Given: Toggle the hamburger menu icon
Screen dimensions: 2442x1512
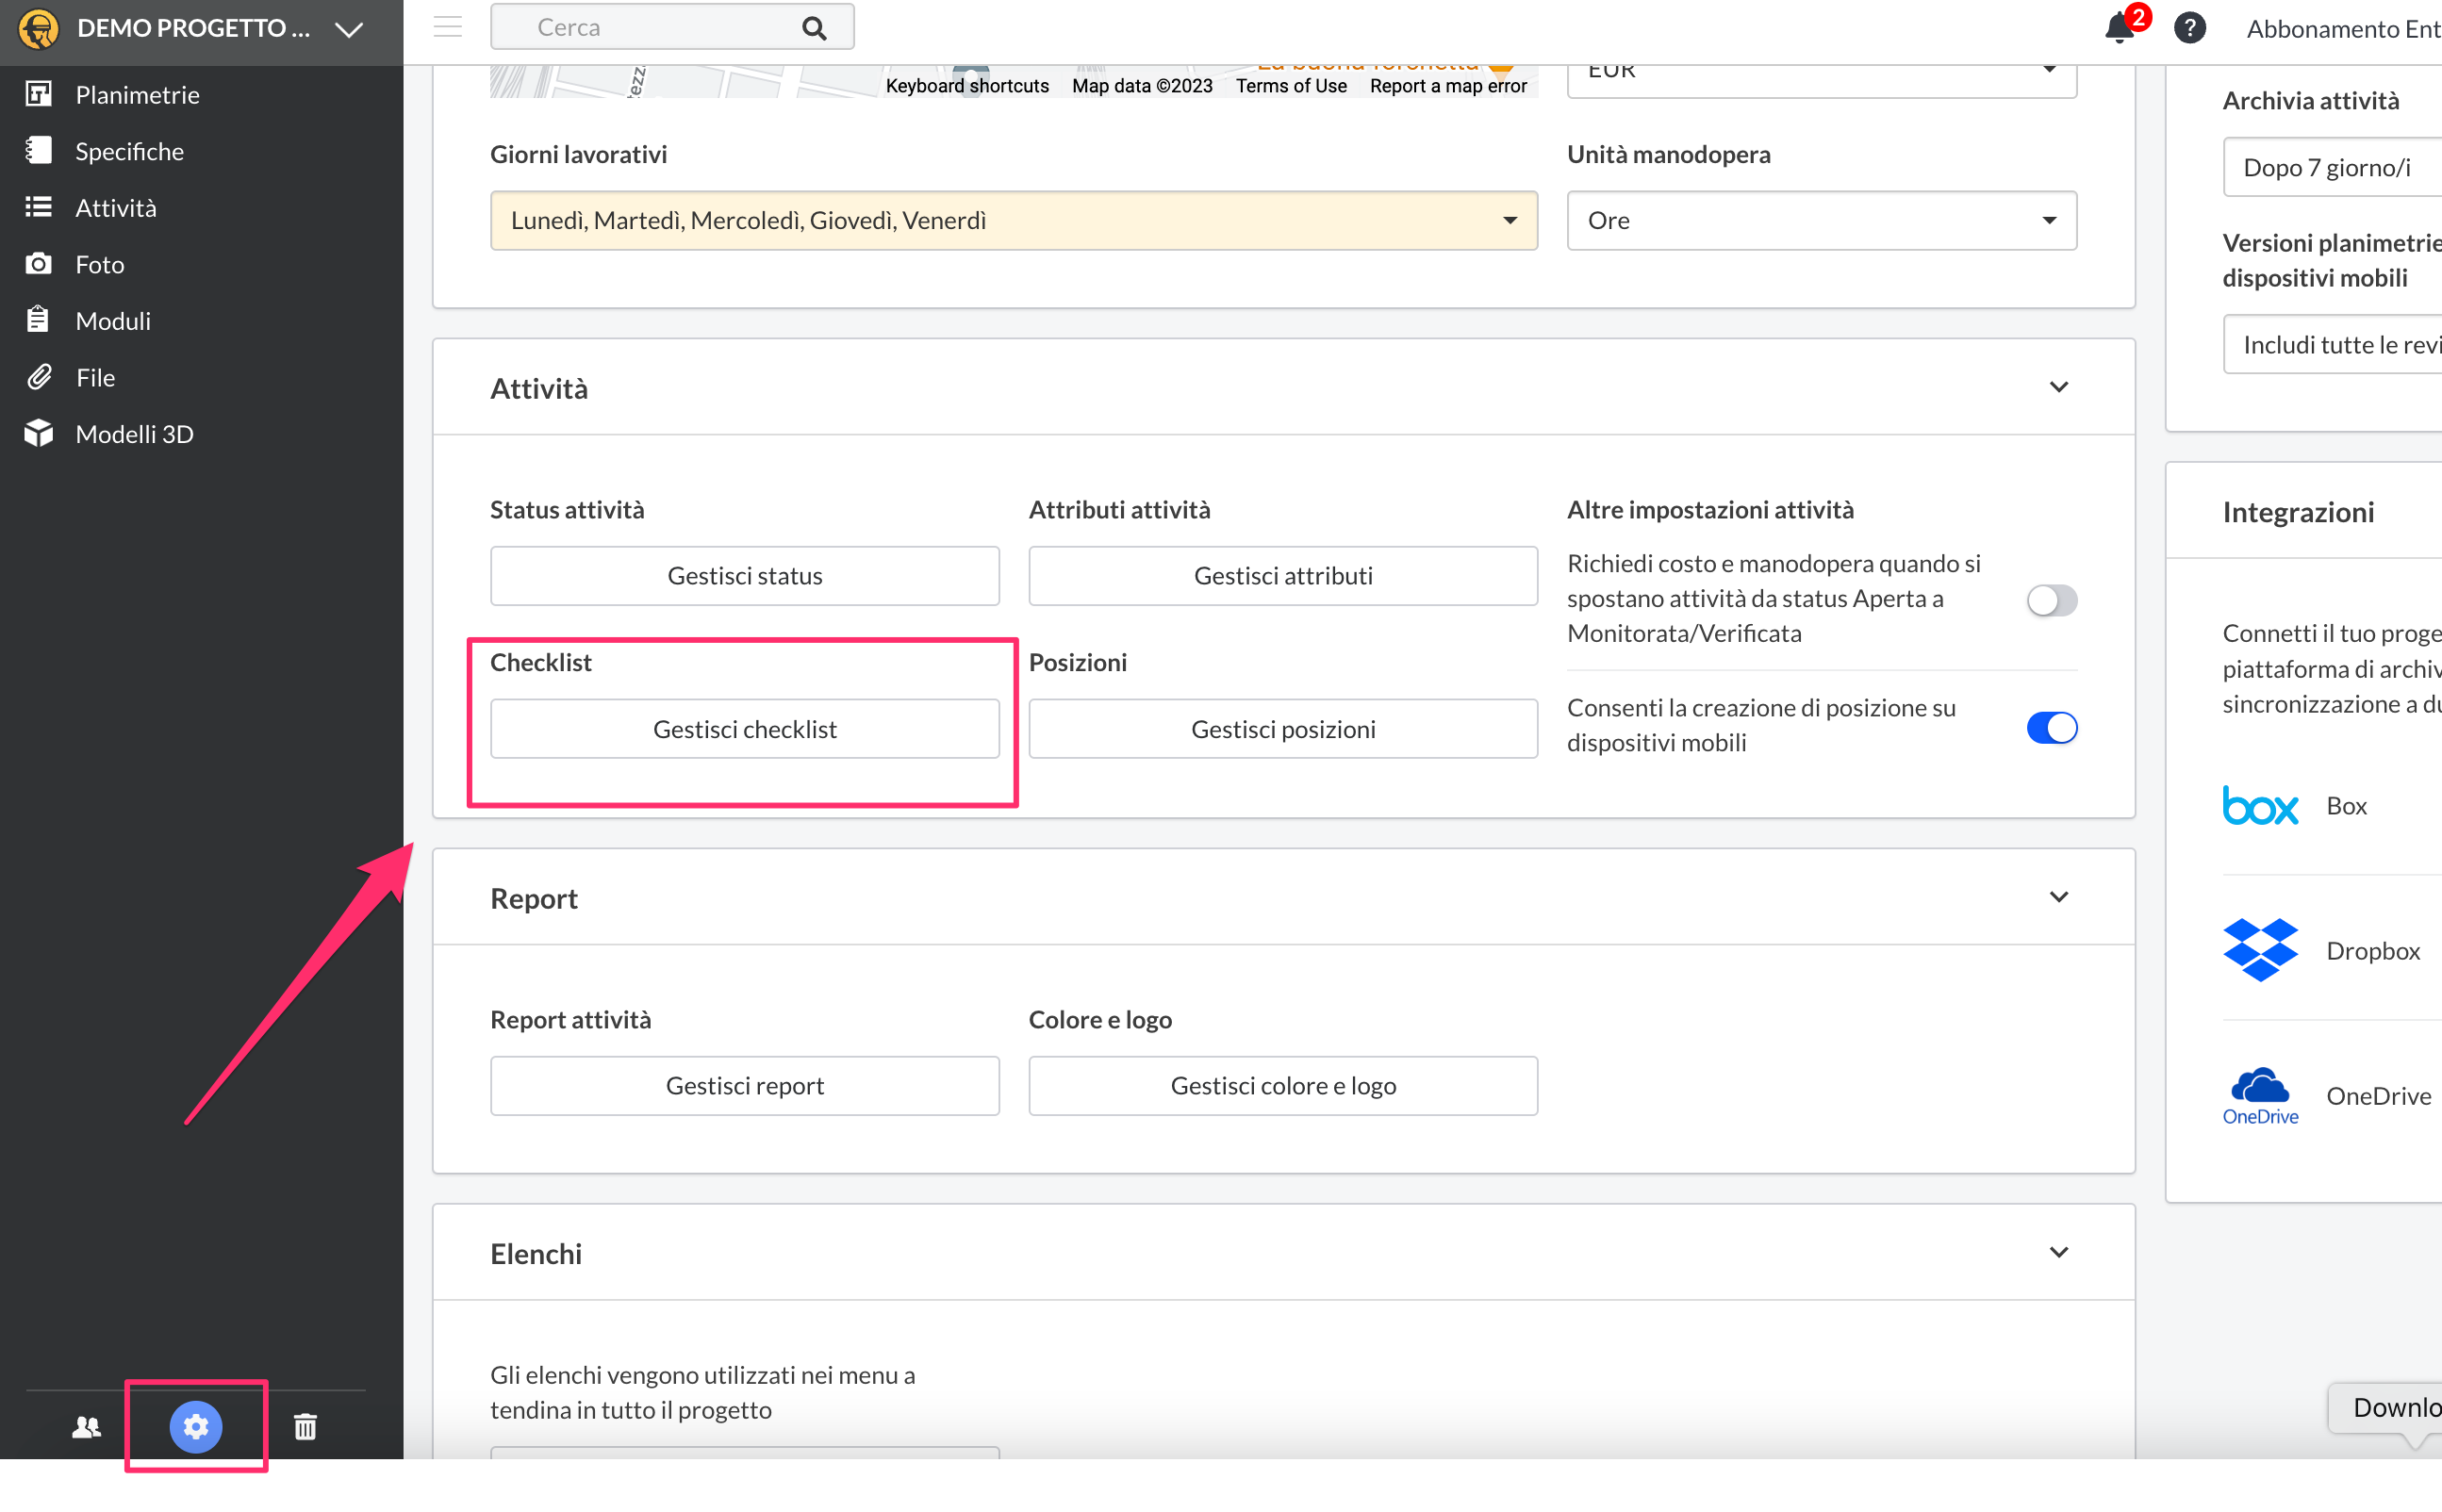Looking at the screenshot, I should tap(448, 27).
